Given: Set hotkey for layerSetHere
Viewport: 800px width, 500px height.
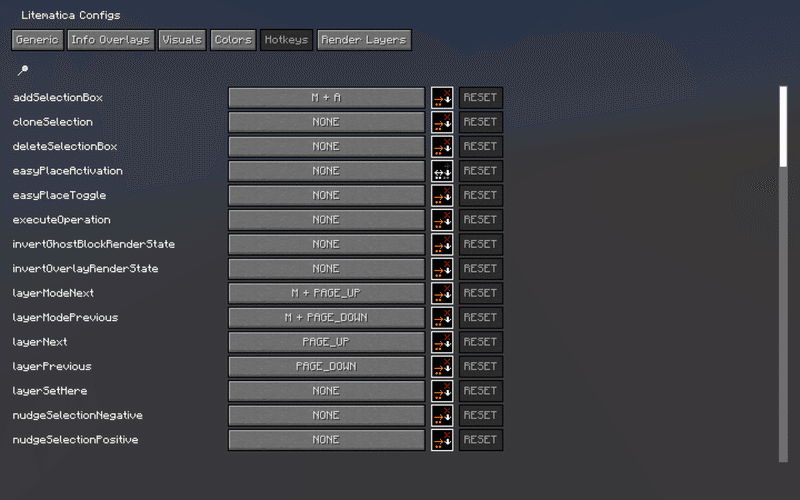Looking at the screenshot, I should click(x=326, y=391).
